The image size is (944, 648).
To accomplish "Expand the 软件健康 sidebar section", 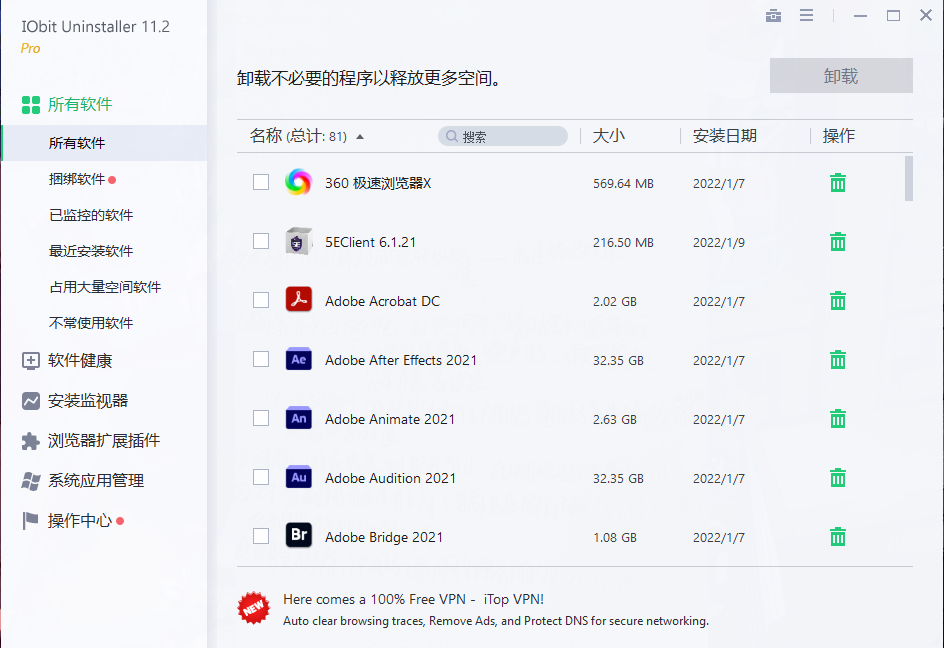I will [x=80, y=361].
